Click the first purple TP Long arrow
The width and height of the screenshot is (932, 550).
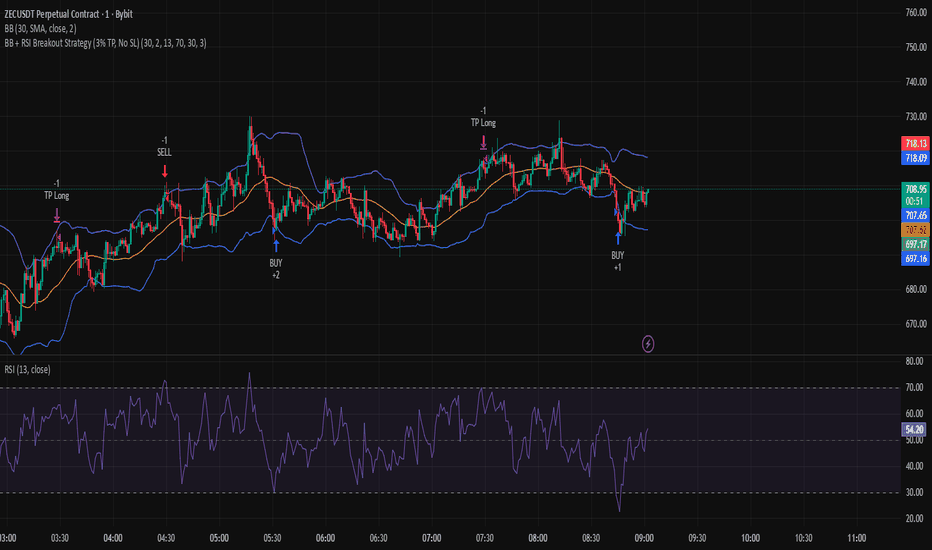tap(57, 214)
